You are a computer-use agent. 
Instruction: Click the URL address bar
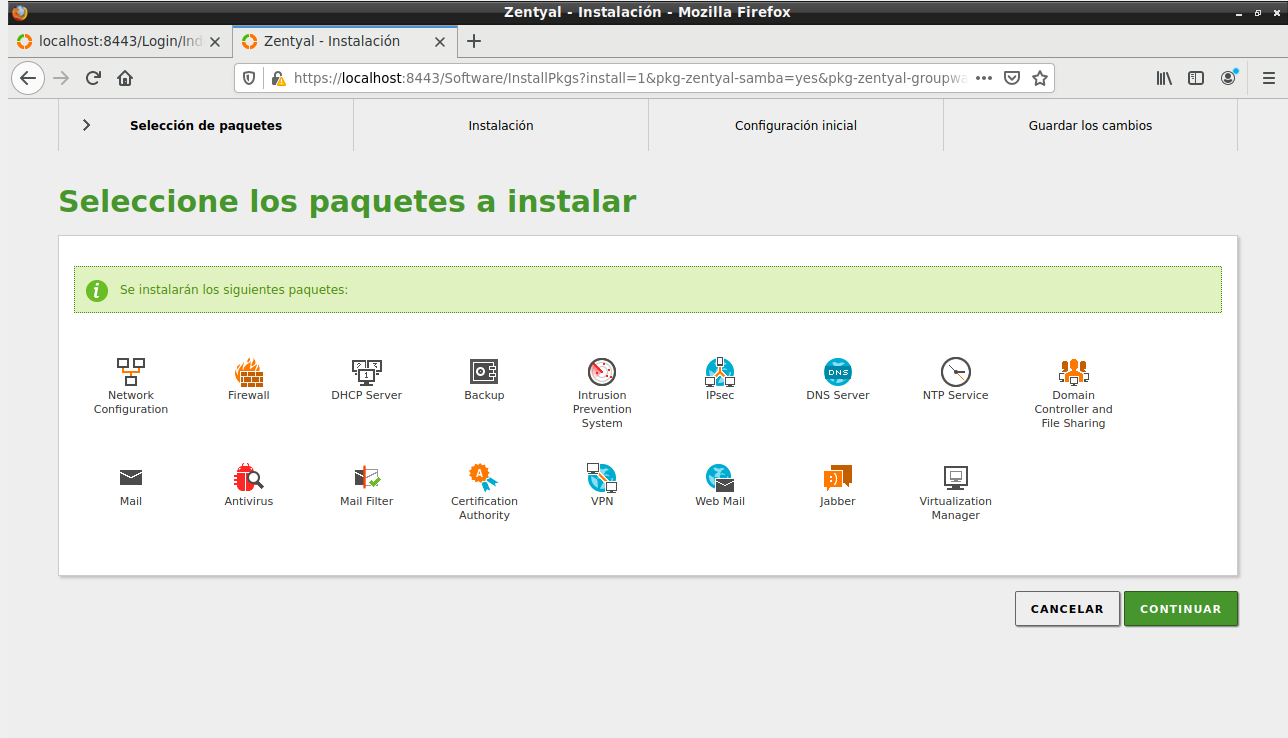630,78
